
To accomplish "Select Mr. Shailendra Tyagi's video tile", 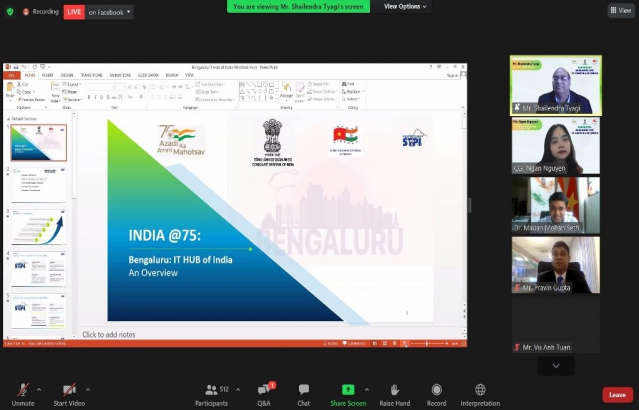I will point(556,86).
